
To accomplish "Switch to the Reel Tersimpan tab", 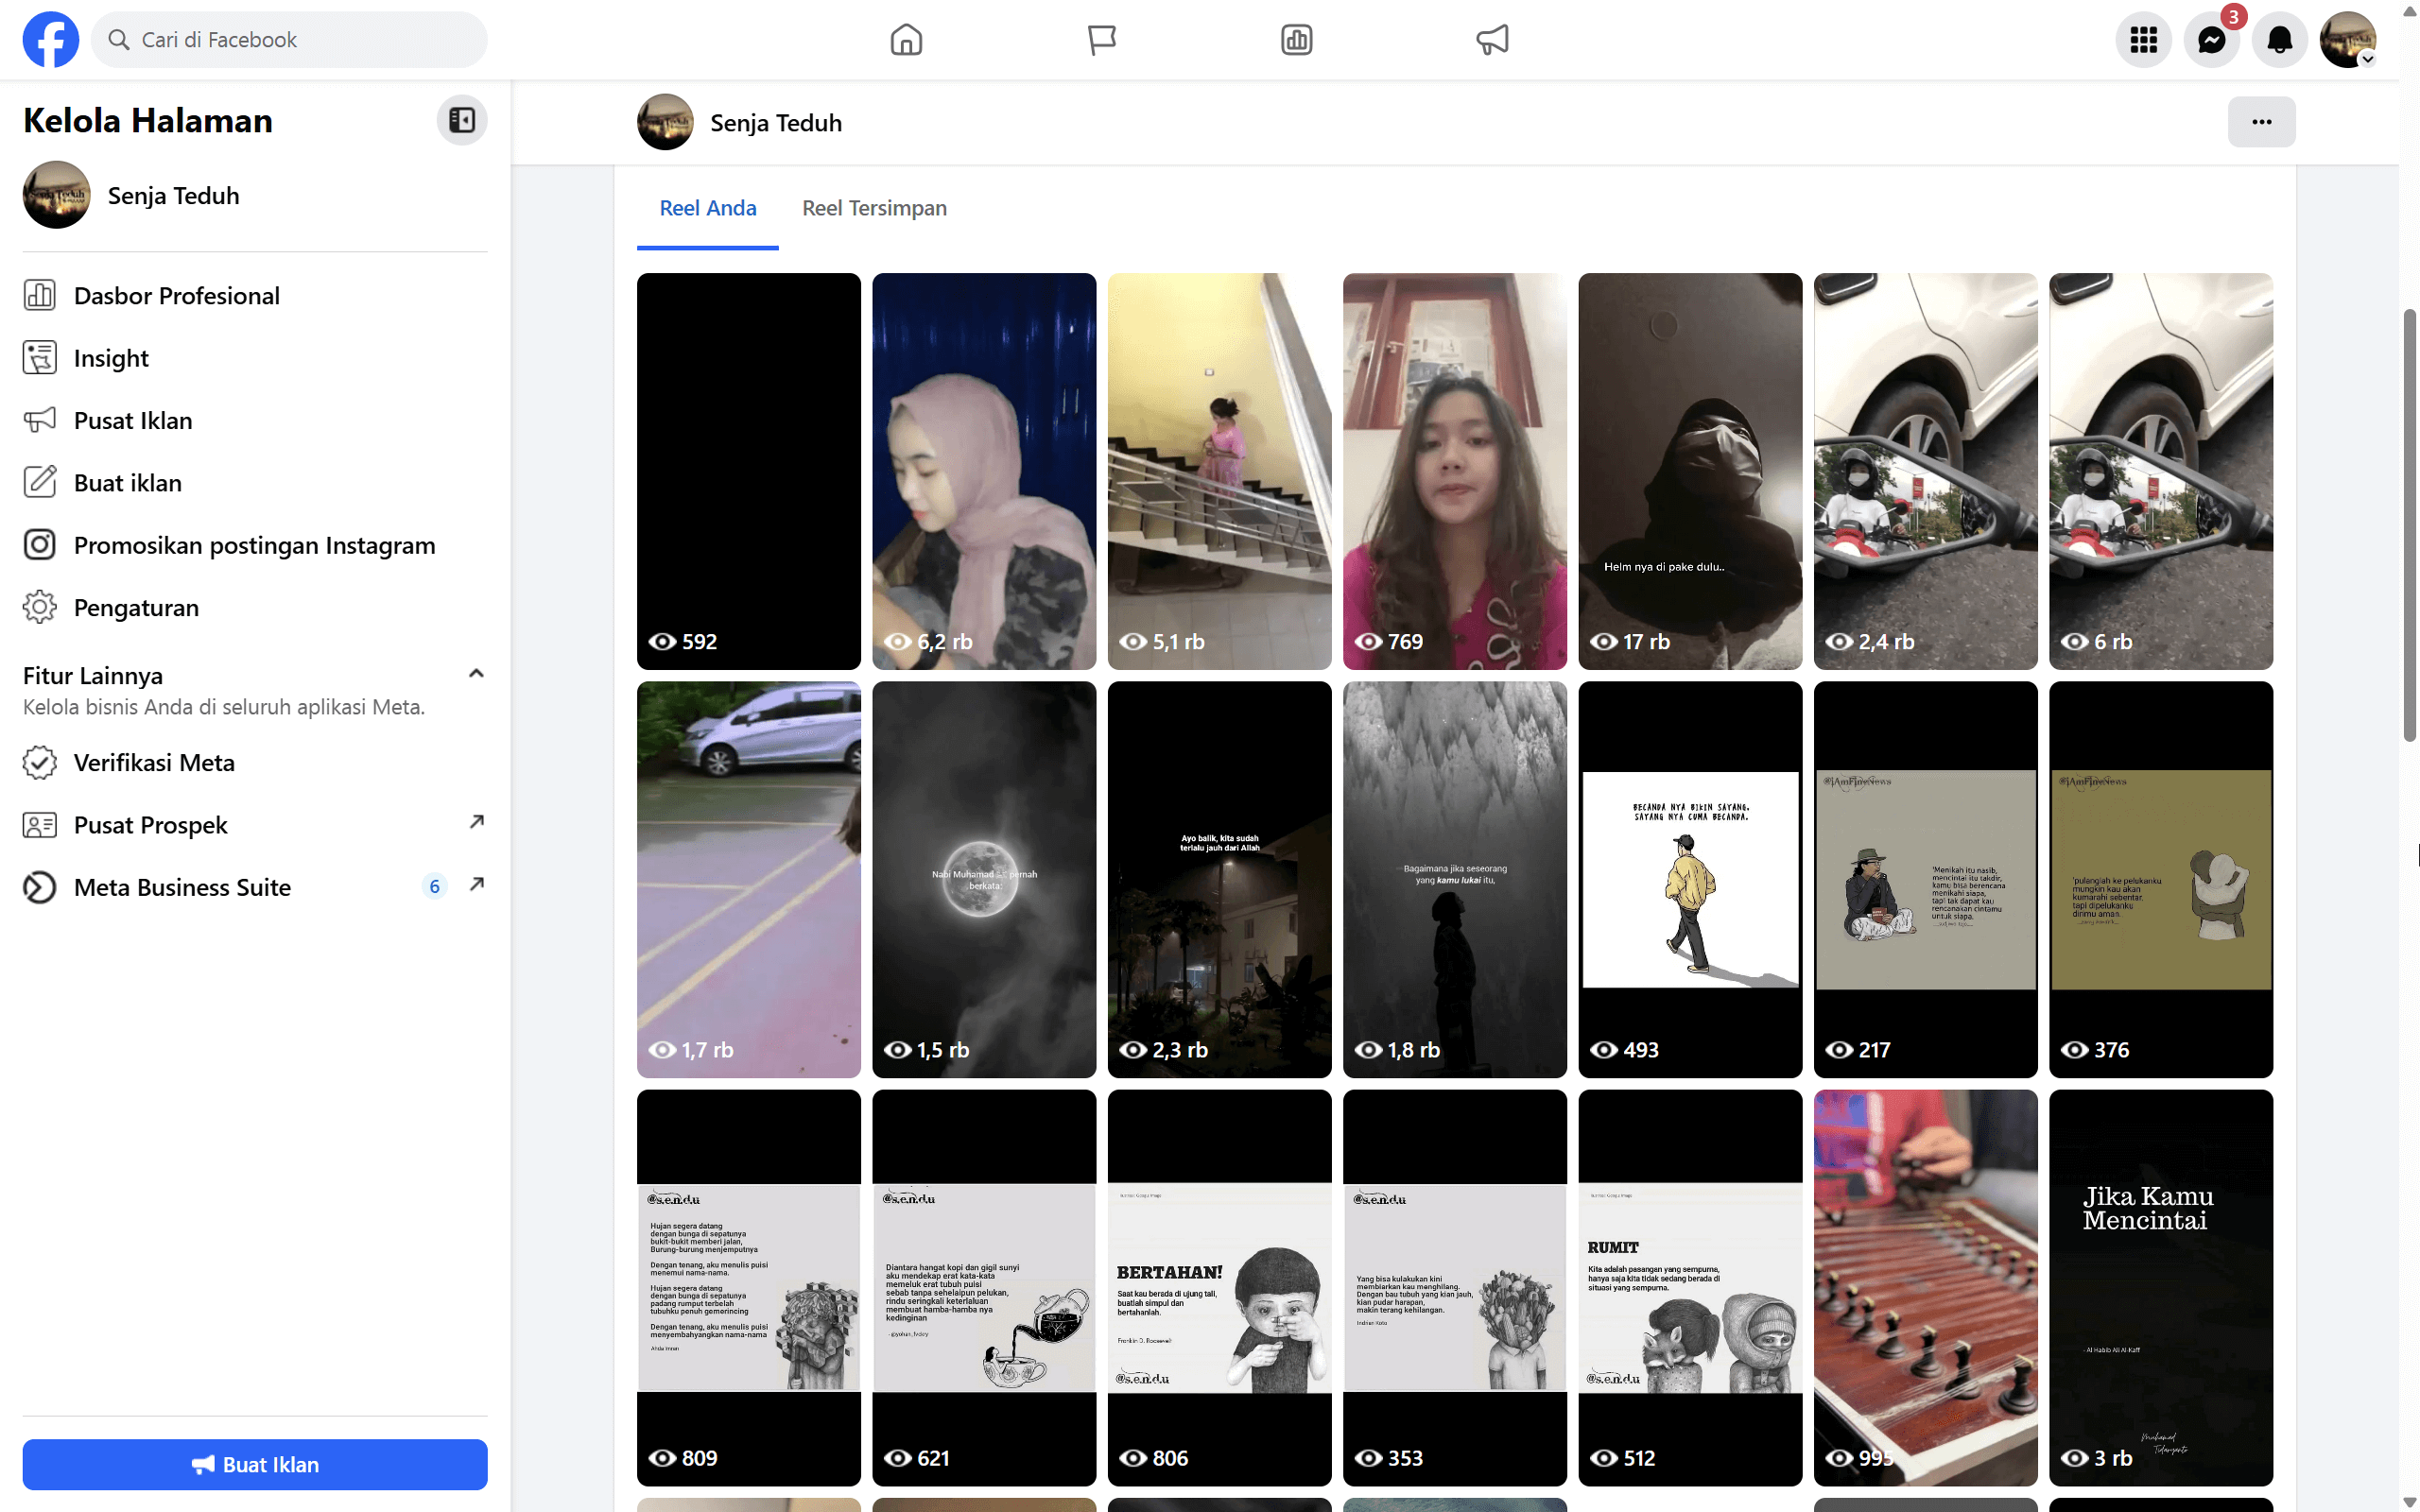I will point(874,208).
